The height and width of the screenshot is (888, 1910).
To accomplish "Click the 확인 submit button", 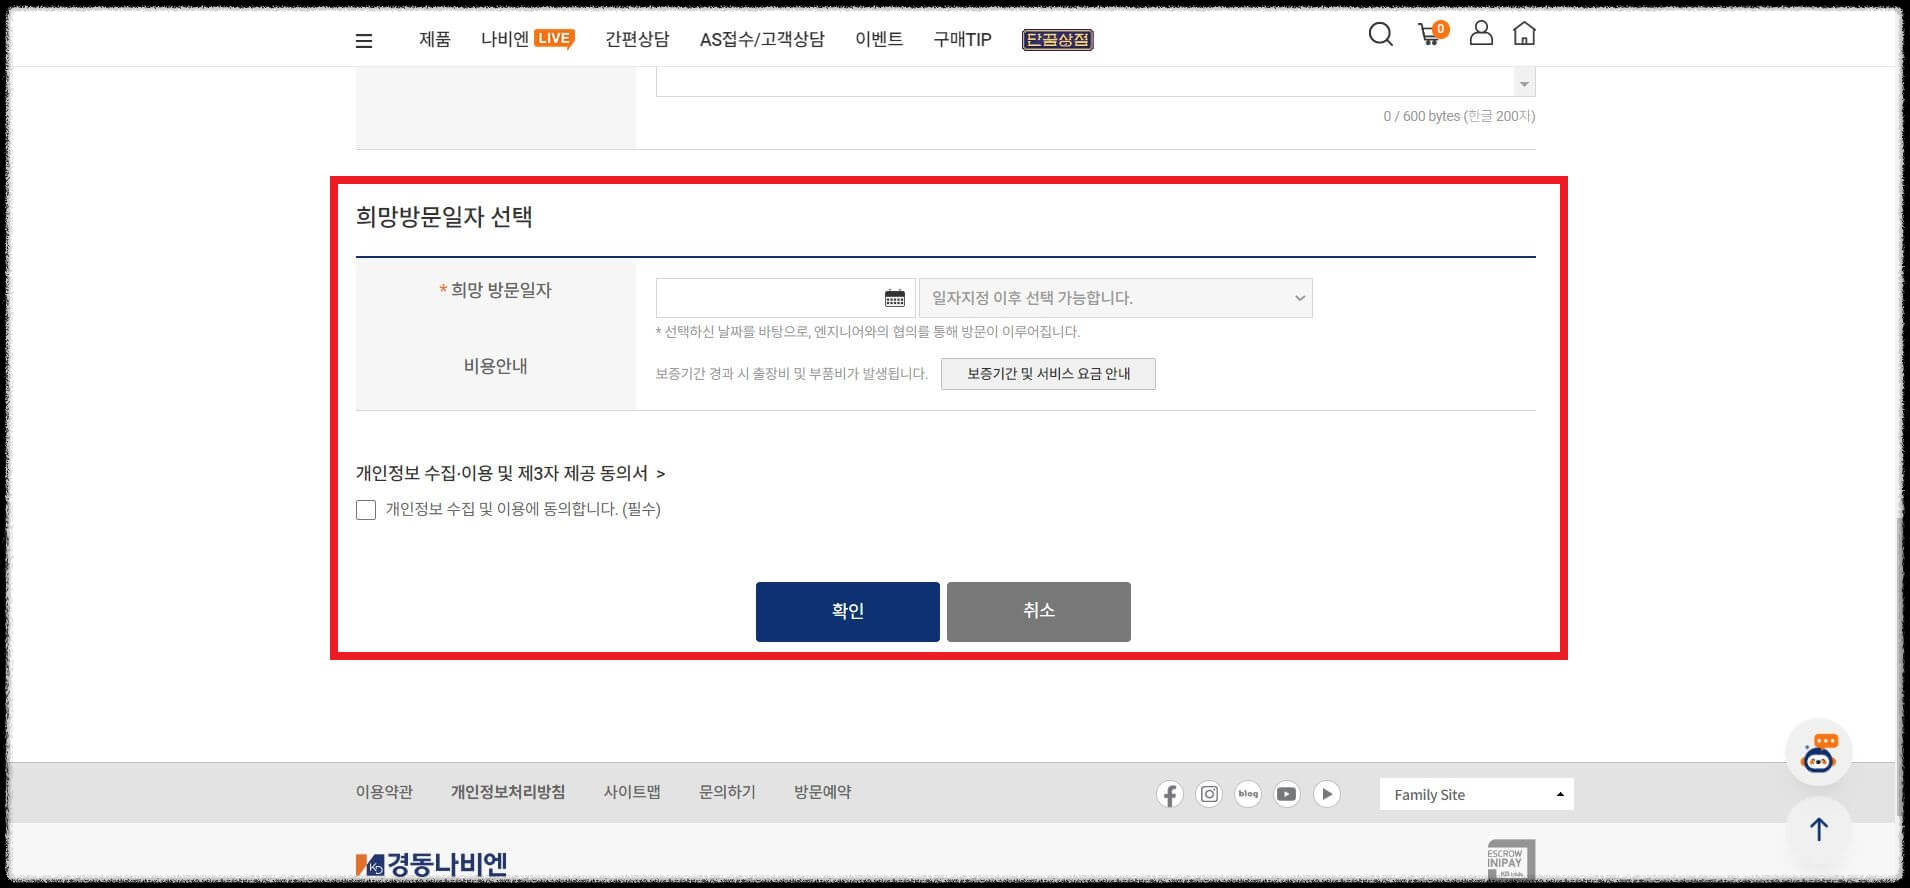I will pos(848,611).
